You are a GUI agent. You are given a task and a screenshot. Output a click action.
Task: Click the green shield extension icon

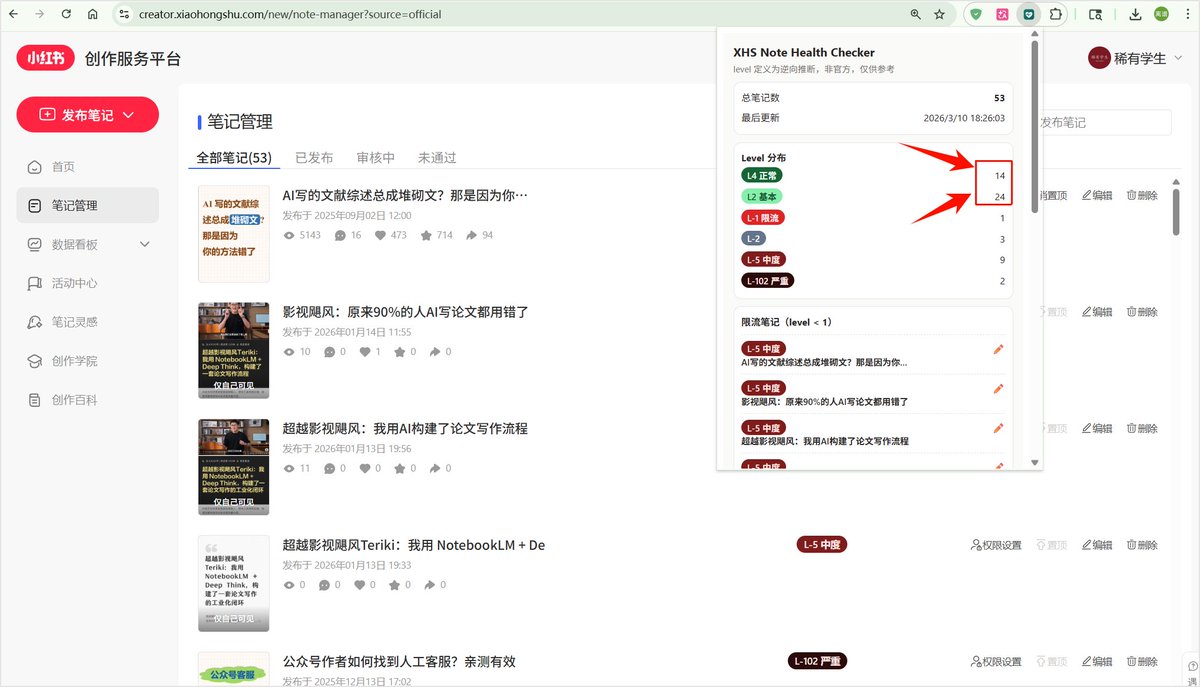point(976,14)
